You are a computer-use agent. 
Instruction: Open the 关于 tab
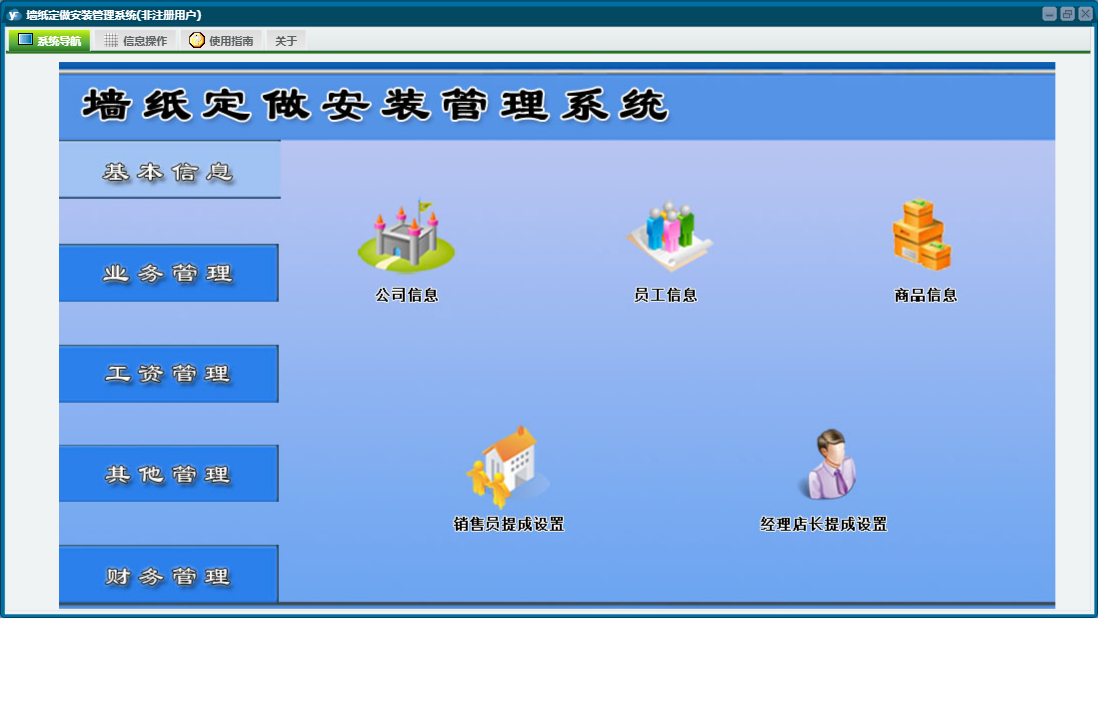coord(286,41)
